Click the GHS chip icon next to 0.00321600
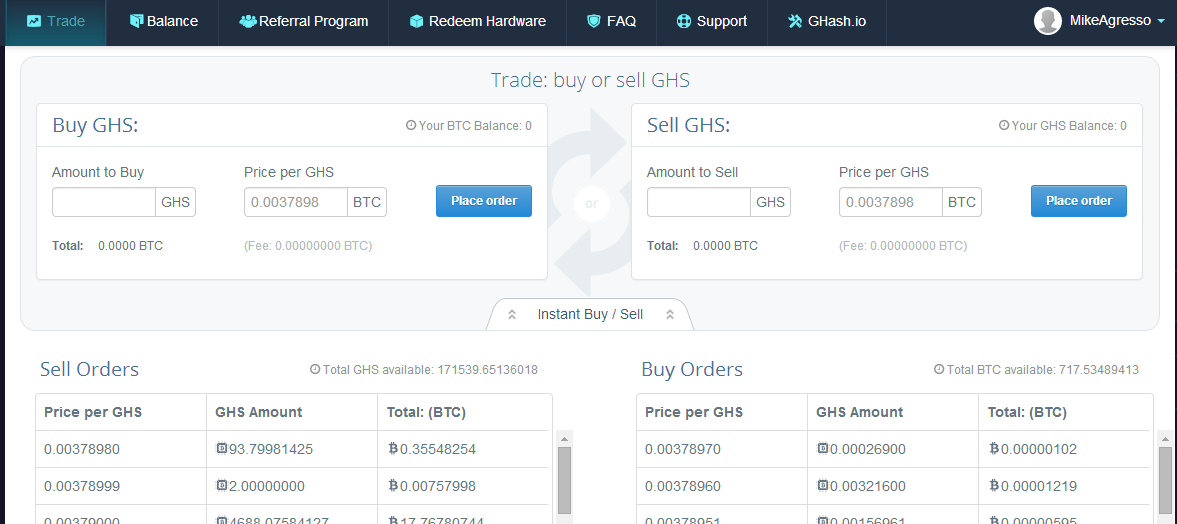 (823, 486)
